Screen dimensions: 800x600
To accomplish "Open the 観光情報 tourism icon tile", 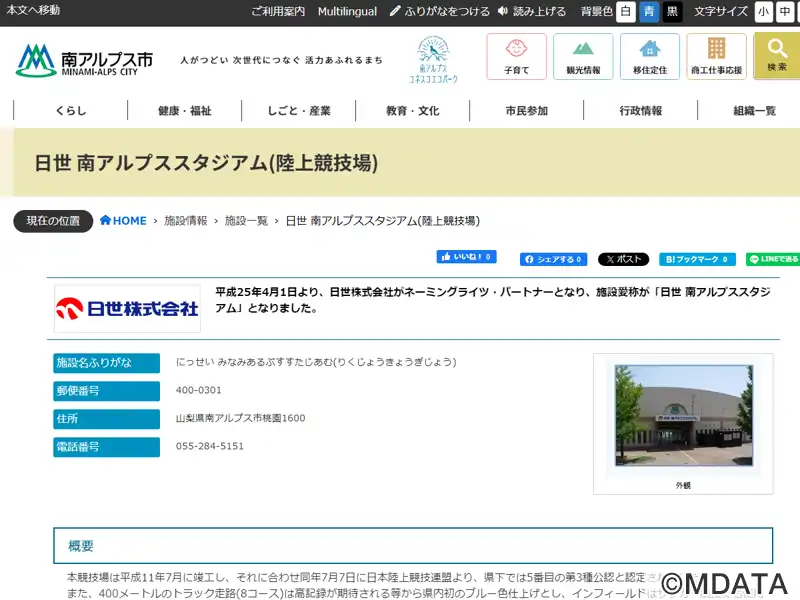I will (583, 56).
